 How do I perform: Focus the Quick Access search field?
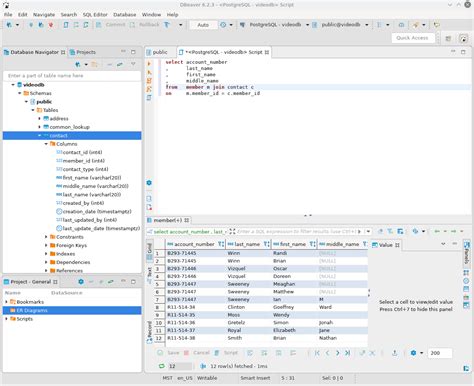413,38
